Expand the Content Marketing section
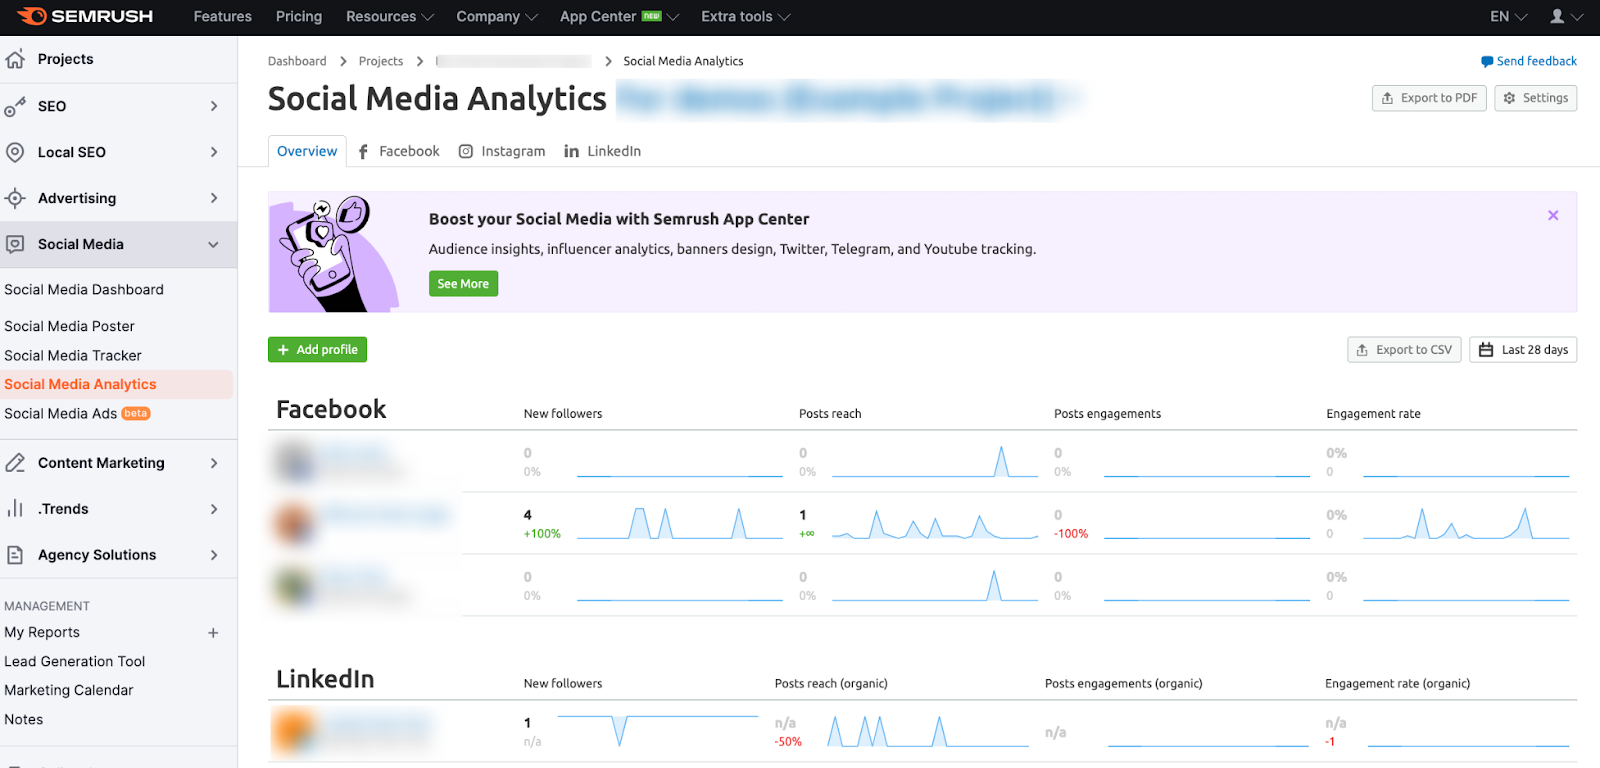1600x768 pixels. pyautogui.click(x=214, y=463)
